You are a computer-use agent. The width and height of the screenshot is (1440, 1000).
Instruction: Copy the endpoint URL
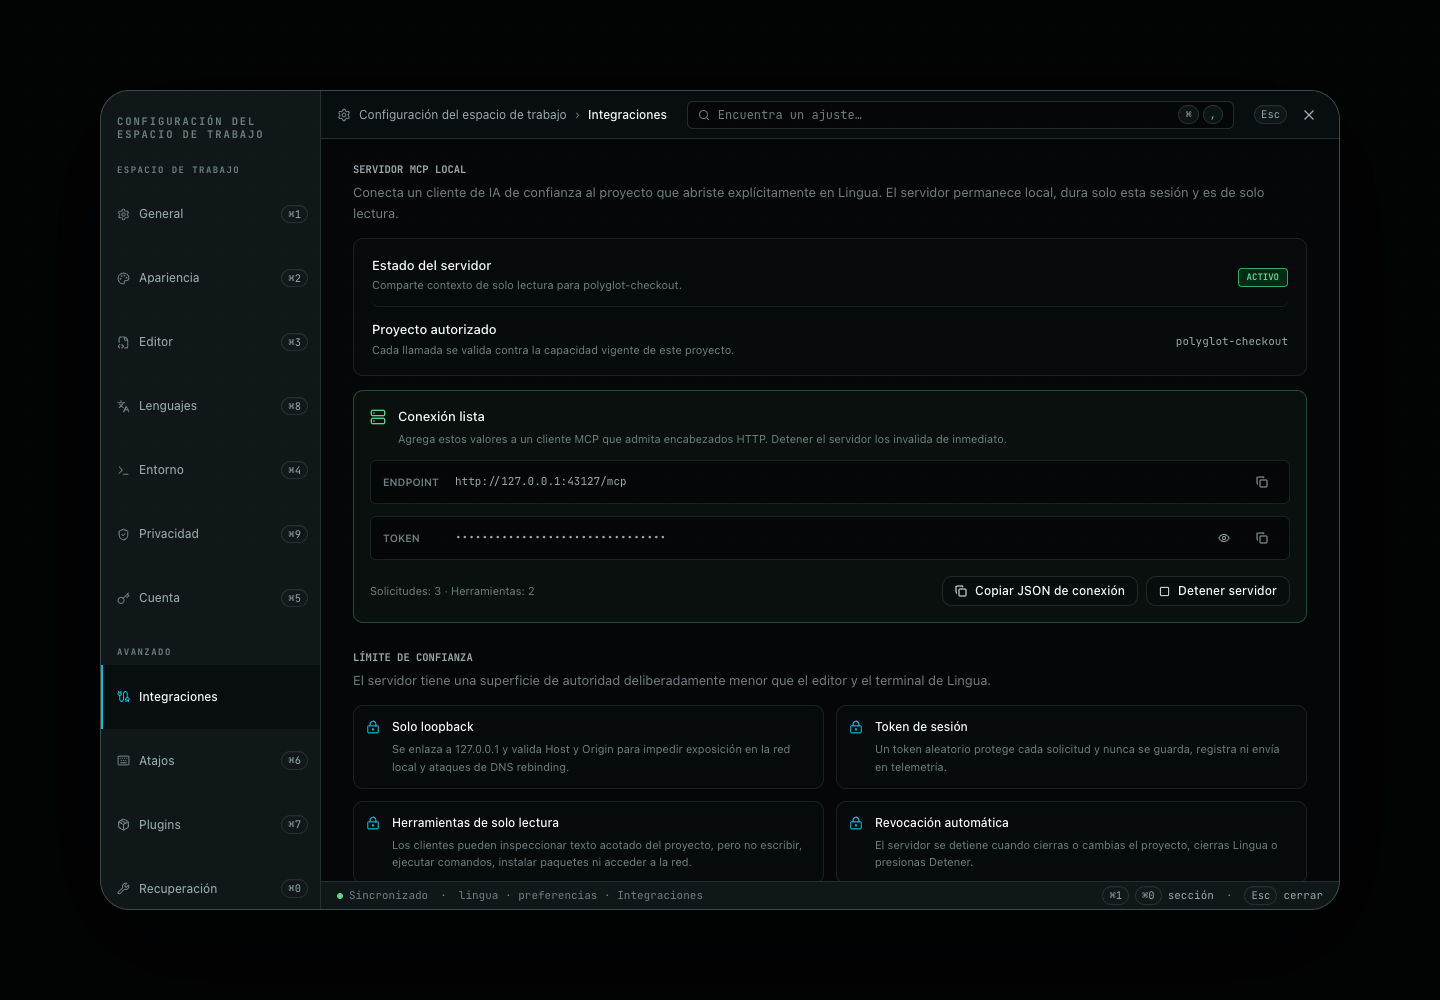click(1262, 482)
